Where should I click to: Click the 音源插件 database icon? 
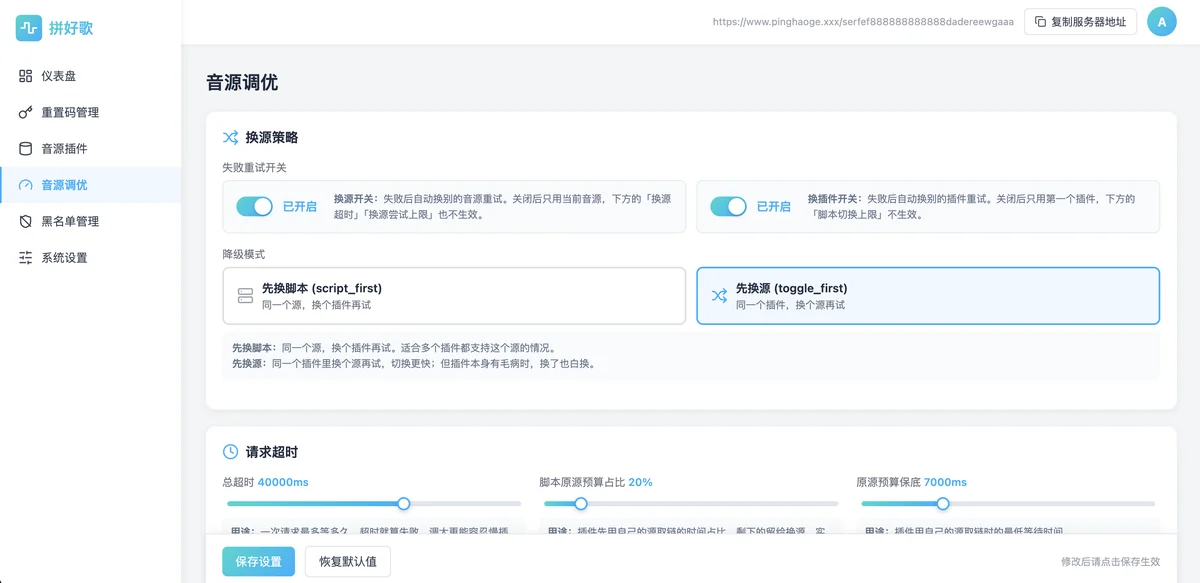26,149
